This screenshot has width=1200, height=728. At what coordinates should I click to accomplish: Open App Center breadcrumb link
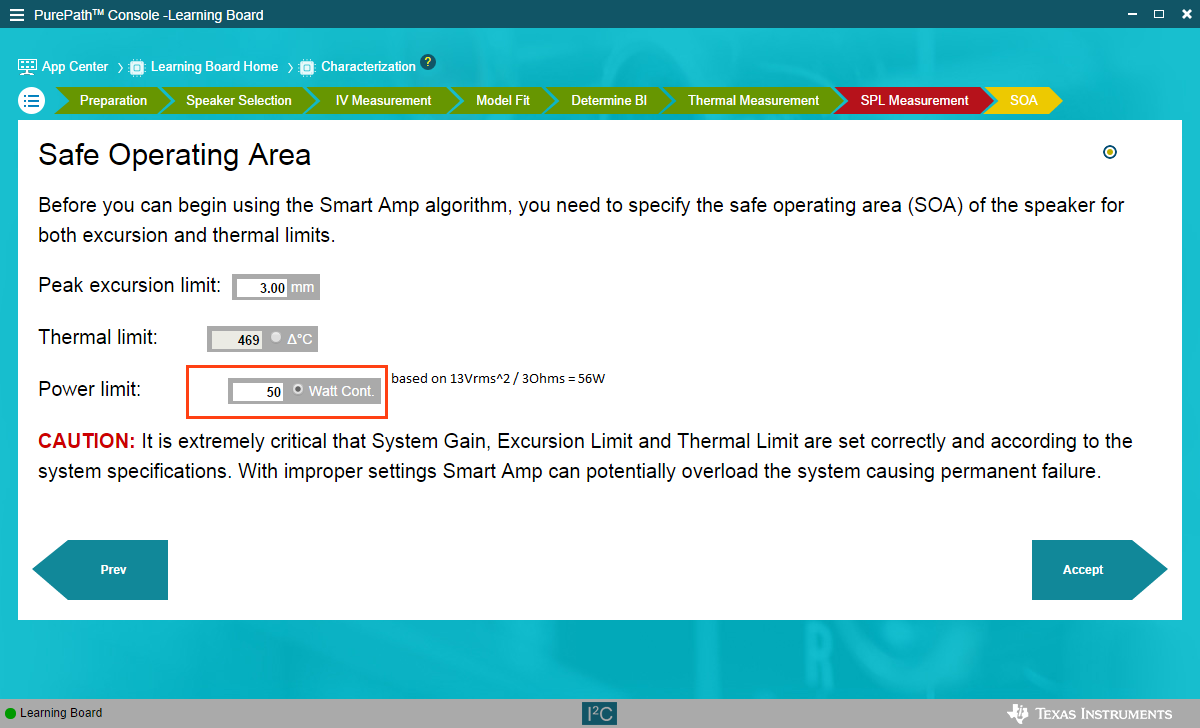pyautogui.click(x=75, y=67)
